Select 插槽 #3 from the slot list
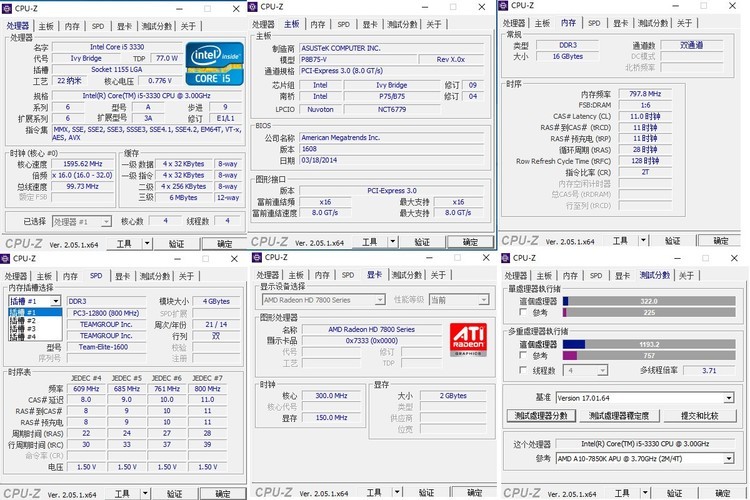 35,329
